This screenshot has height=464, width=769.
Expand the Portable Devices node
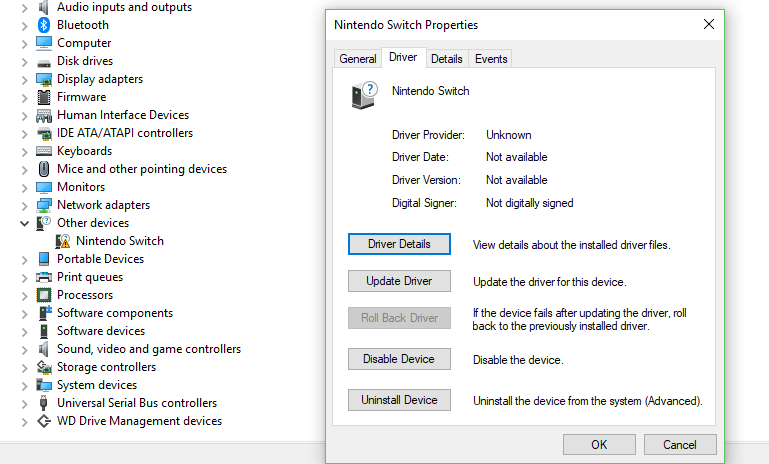25,260
